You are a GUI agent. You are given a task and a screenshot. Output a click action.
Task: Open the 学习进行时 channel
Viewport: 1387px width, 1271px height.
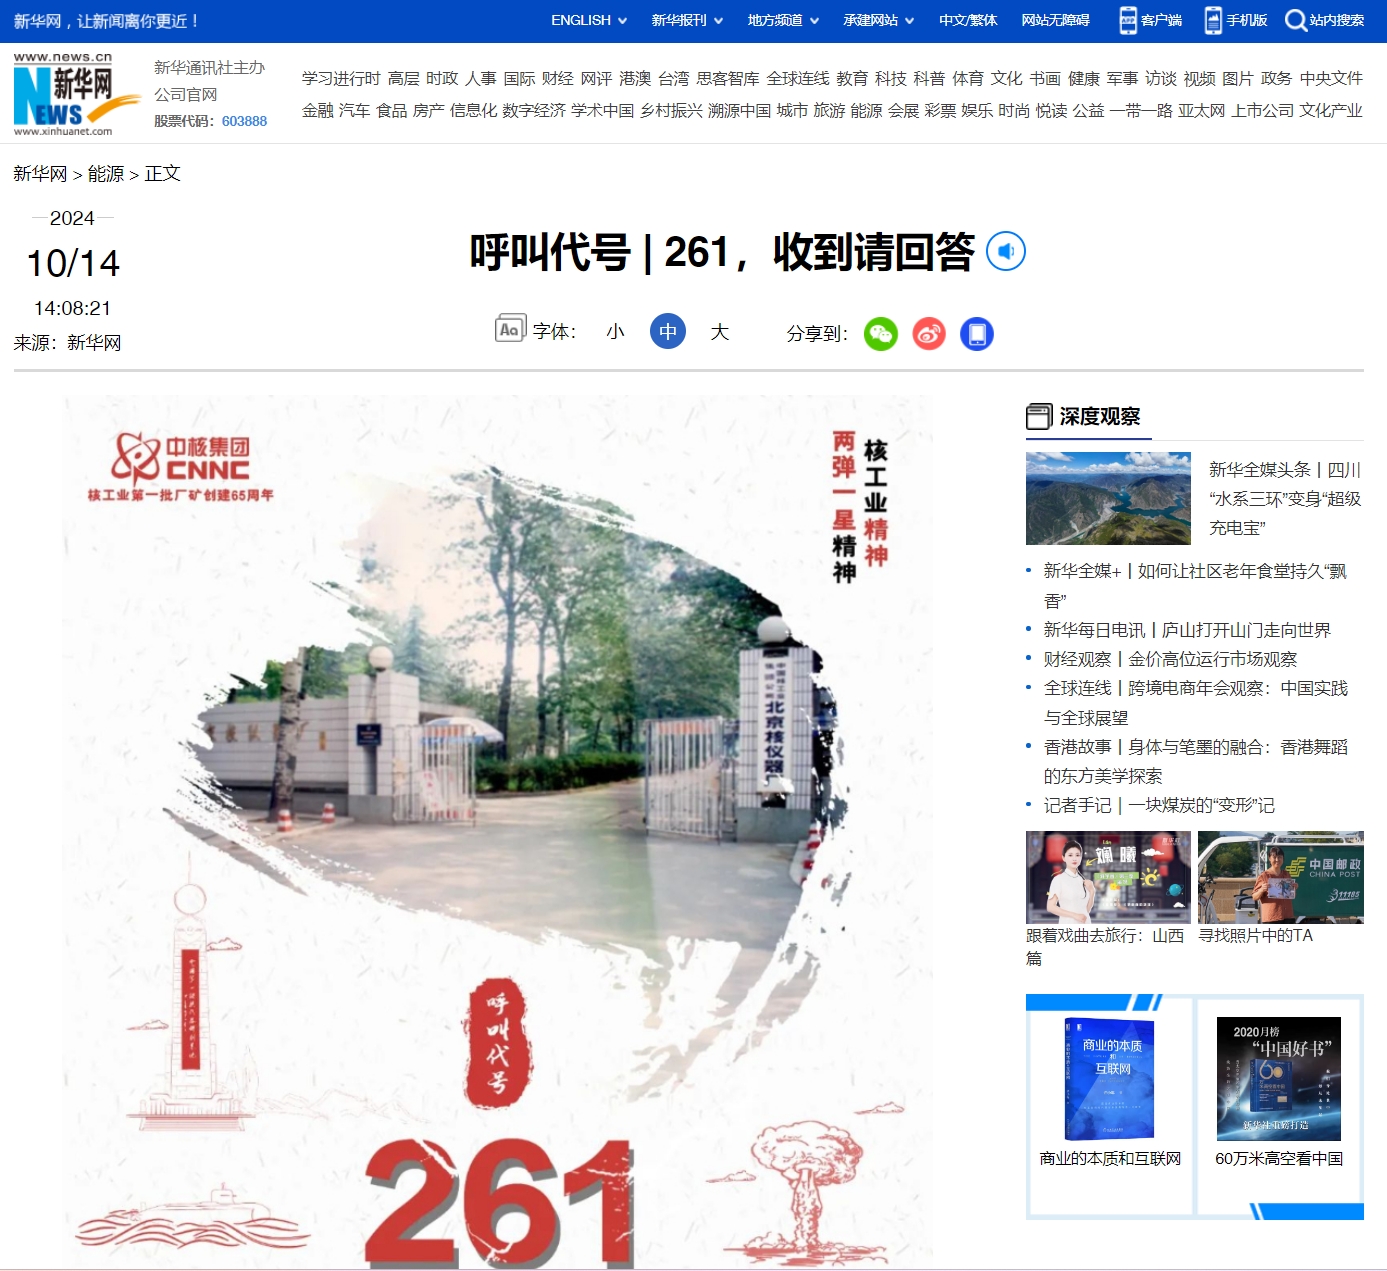click(x=341, y=78)
